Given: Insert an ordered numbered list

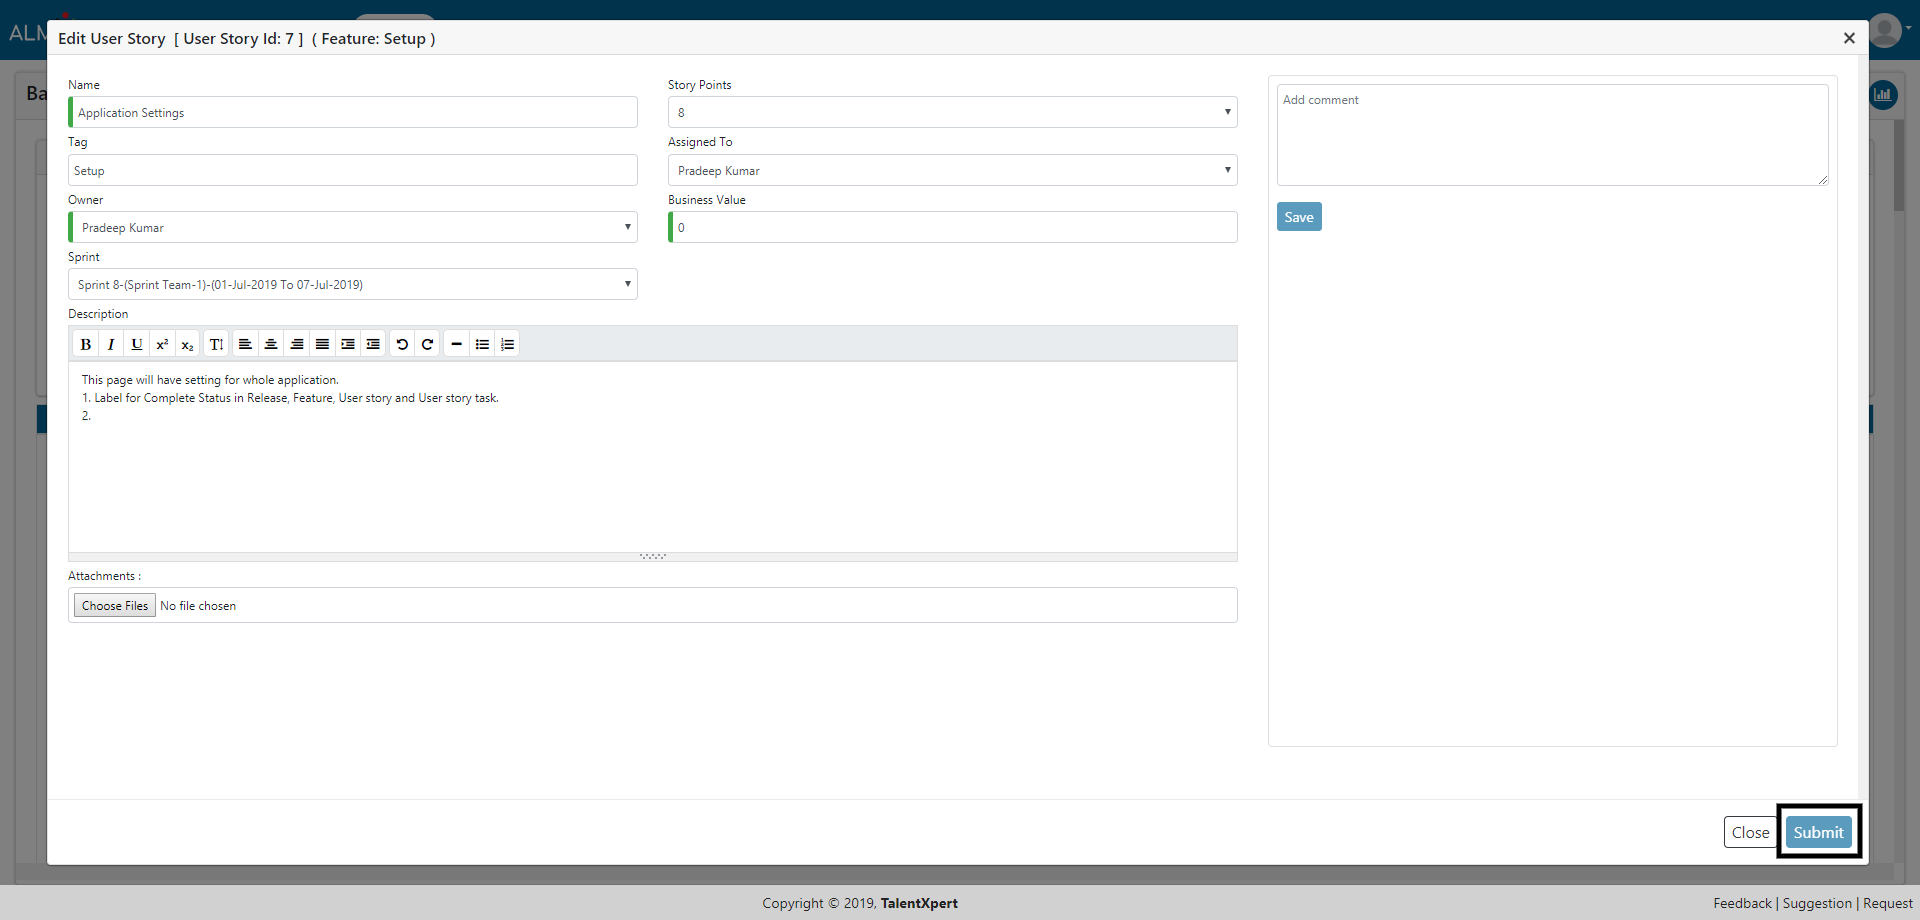Looking at the screenshot, I should pos(508,344).
